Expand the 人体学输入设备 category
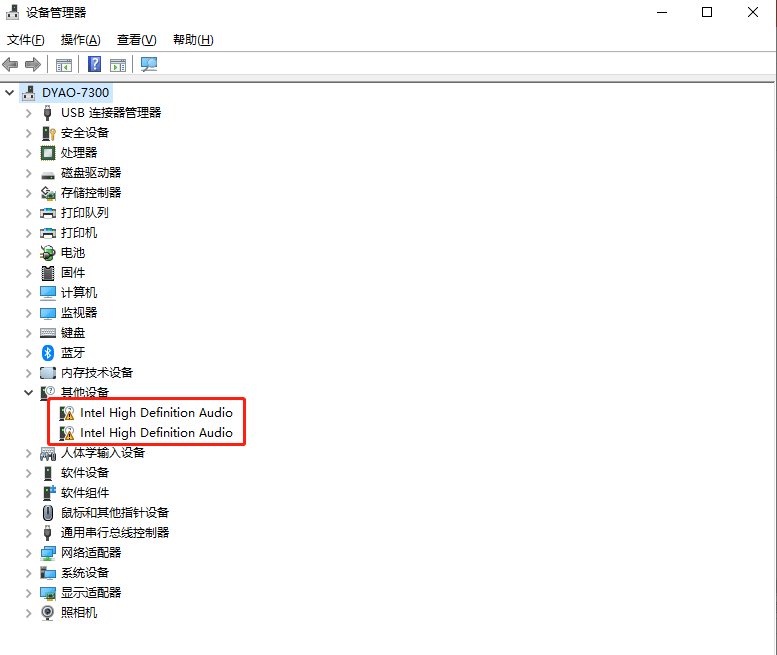Screen dimensions: 777x655 [29, 453]
